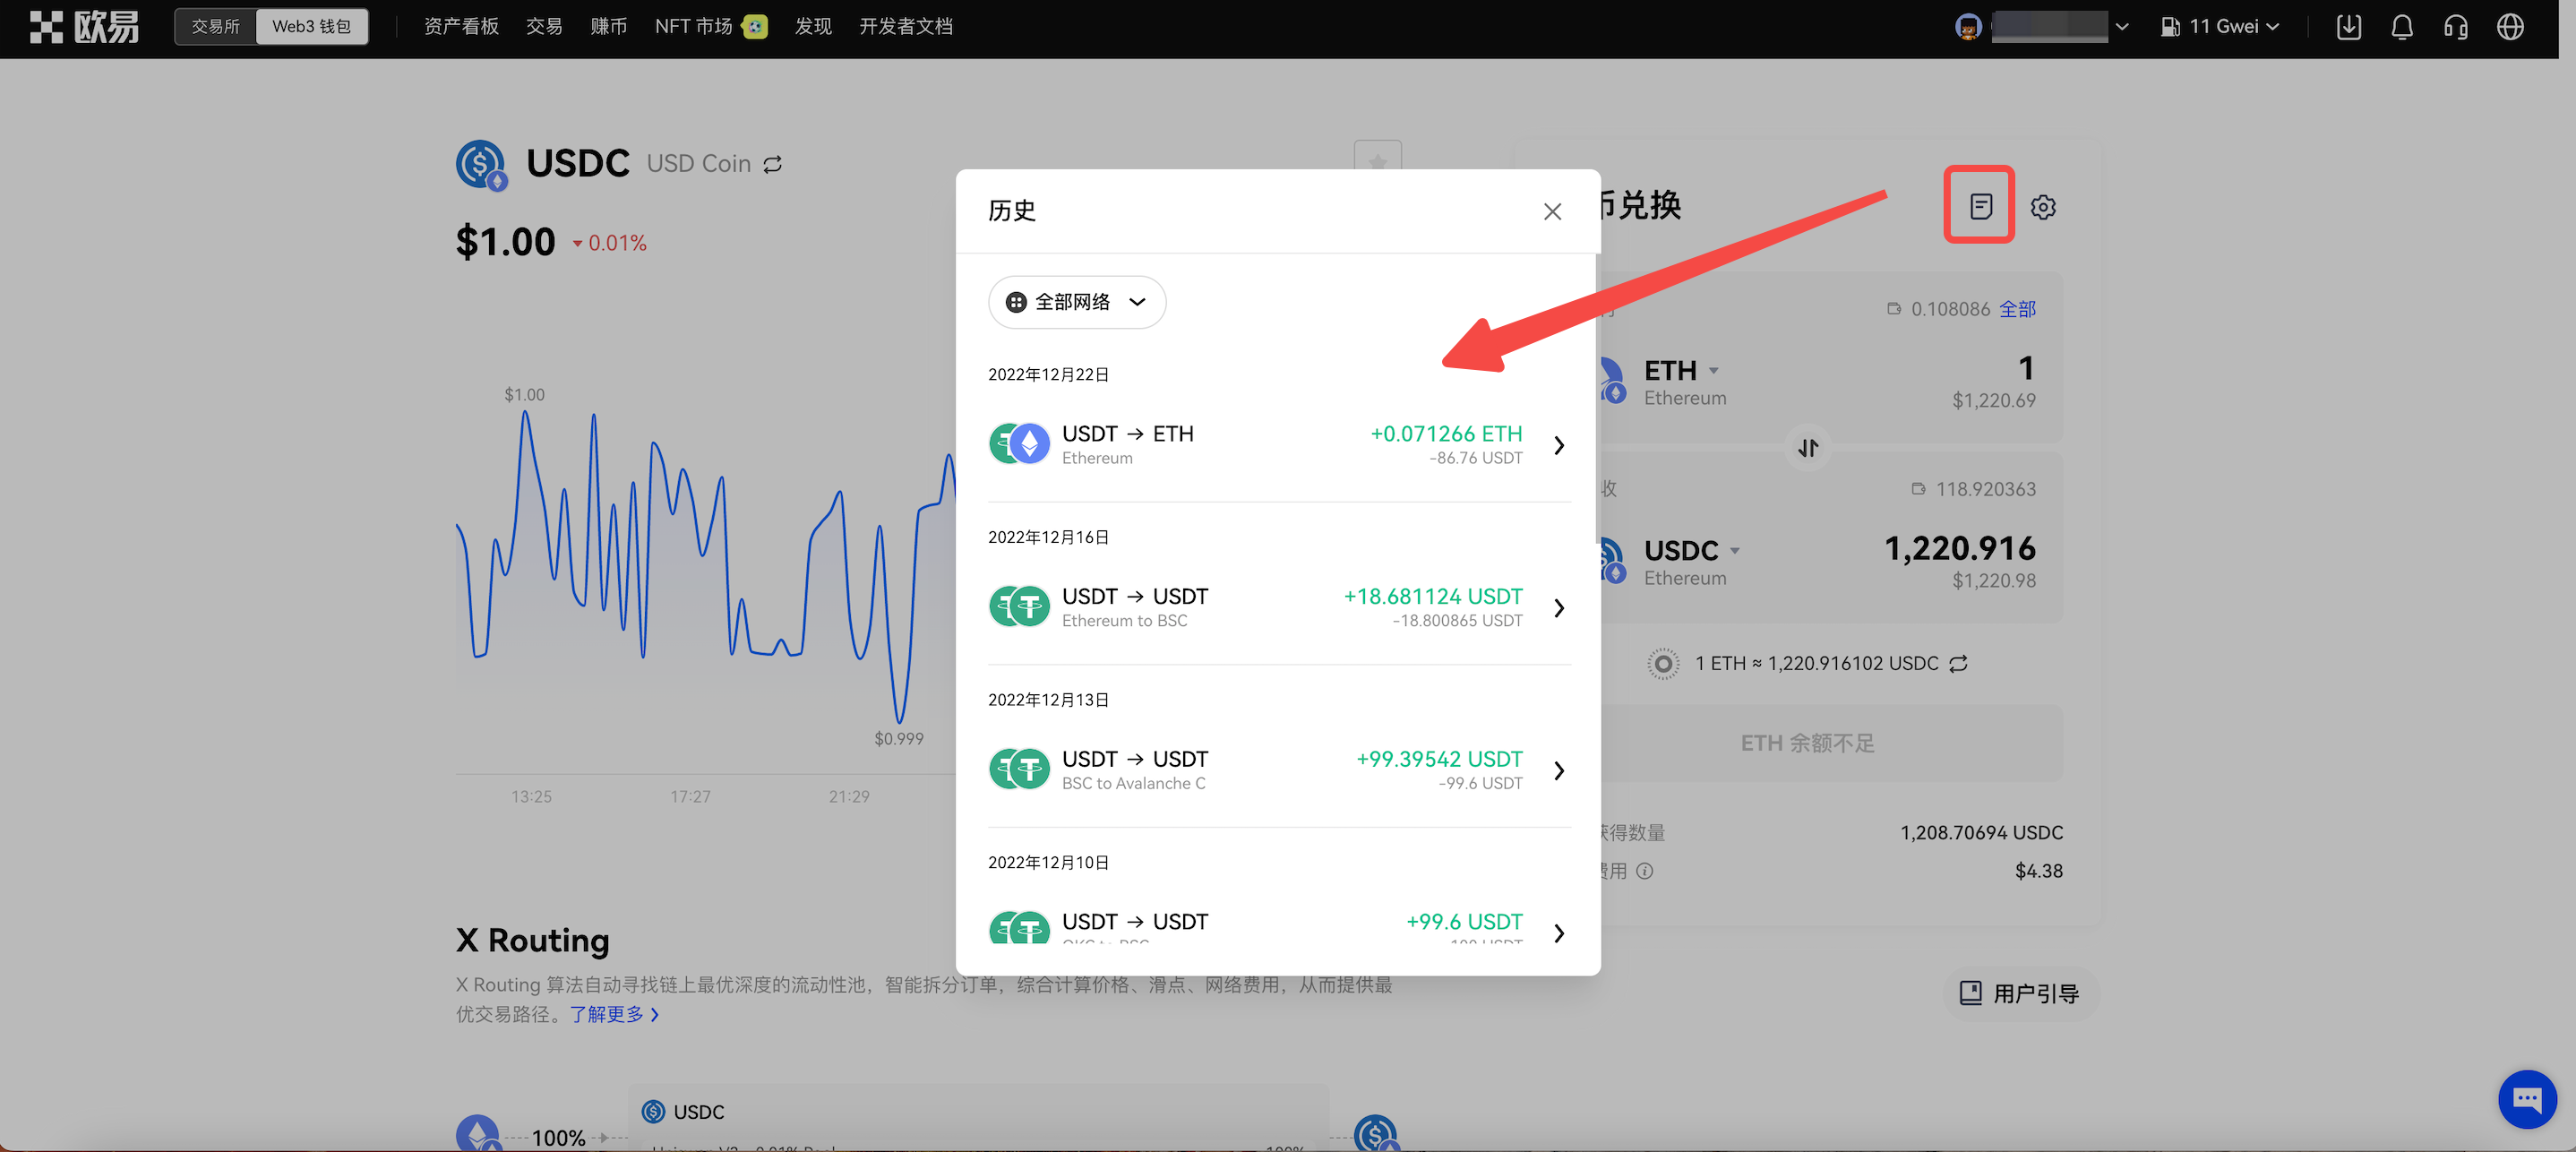The height and width of the screenshot is (1152, 2576).
Task: Click the notification bell icon
Action: [2401, 27]
